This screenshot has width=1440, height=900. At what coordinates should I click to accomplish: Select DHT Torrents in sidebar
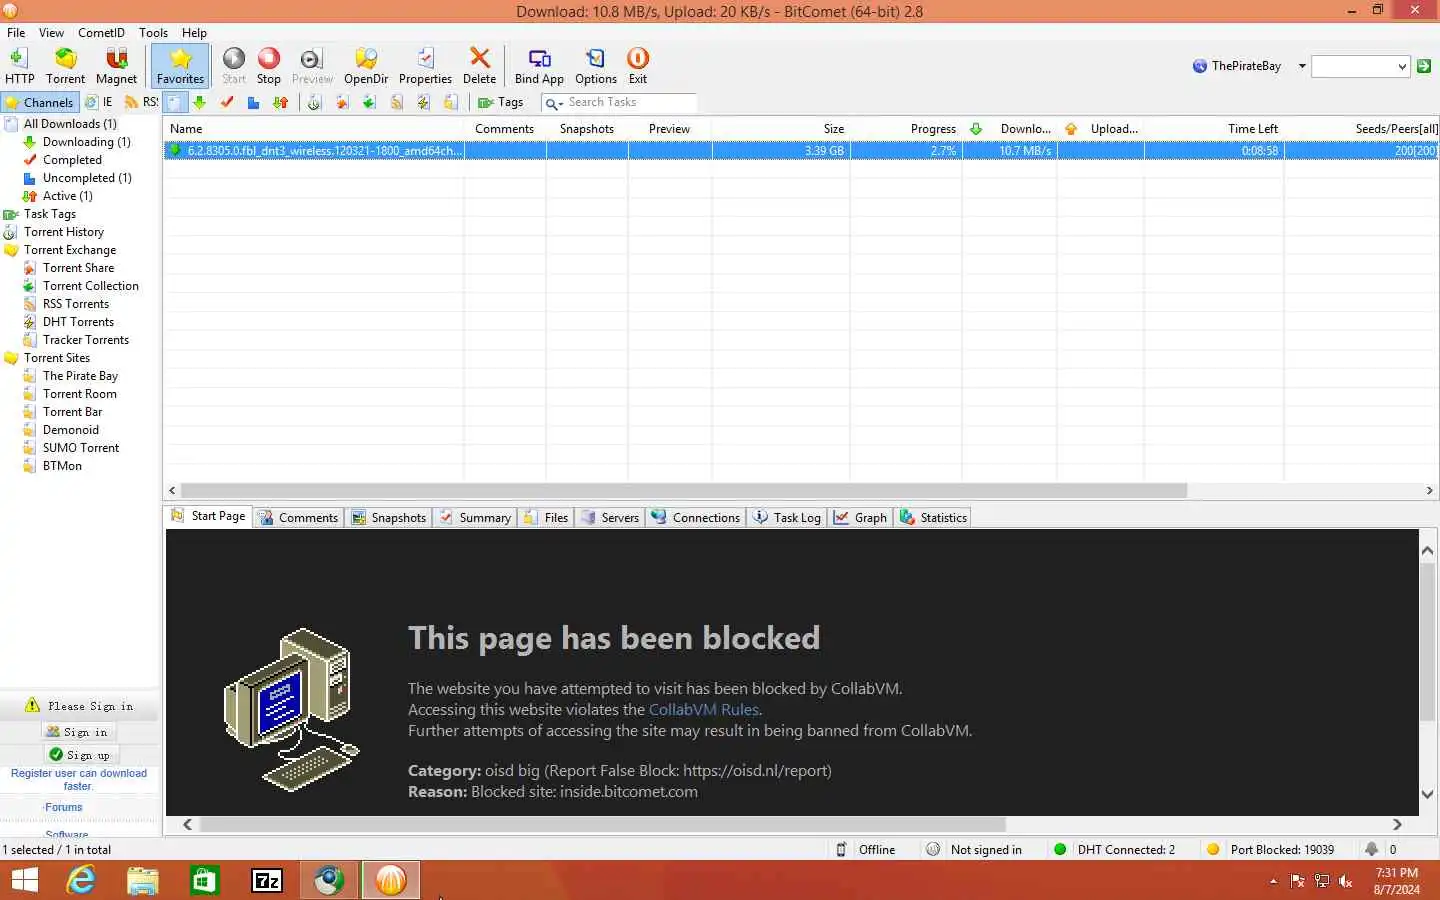pos(78,322)
